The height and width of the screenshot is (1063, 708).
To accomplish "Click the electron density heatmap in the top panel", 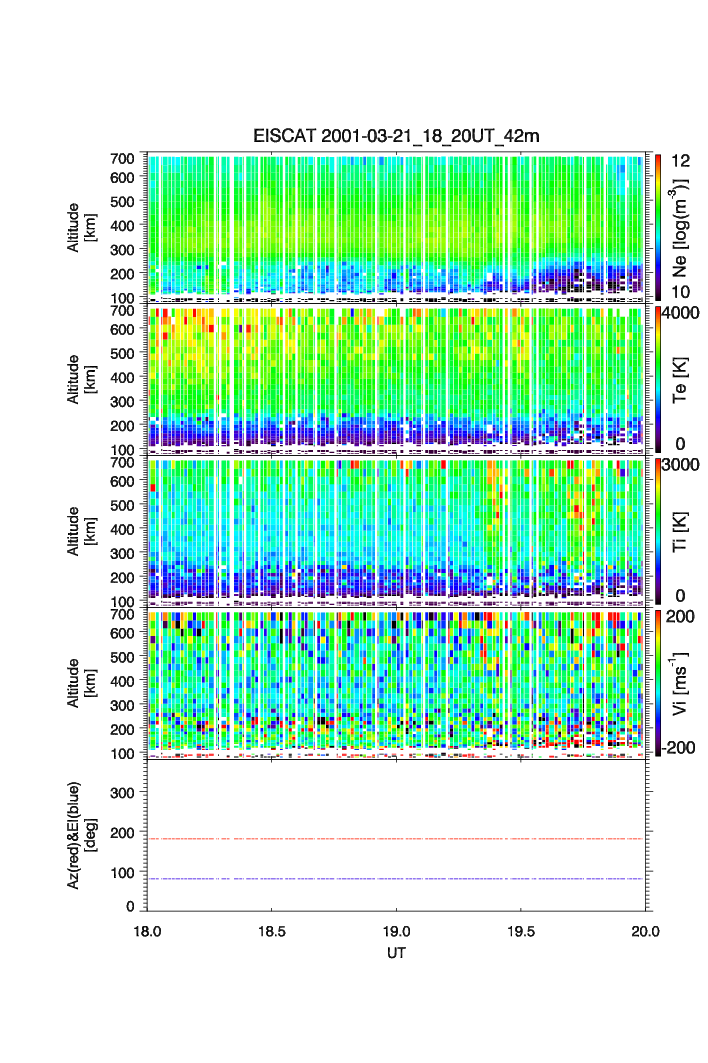I will (x=398, y=226).
